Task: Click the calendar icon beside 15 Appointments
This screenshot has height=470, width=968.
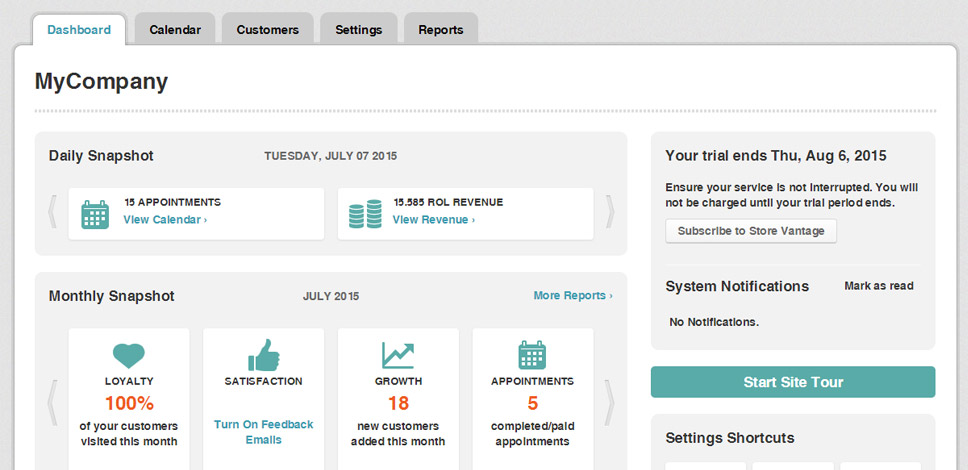Action: click(95, 214)
